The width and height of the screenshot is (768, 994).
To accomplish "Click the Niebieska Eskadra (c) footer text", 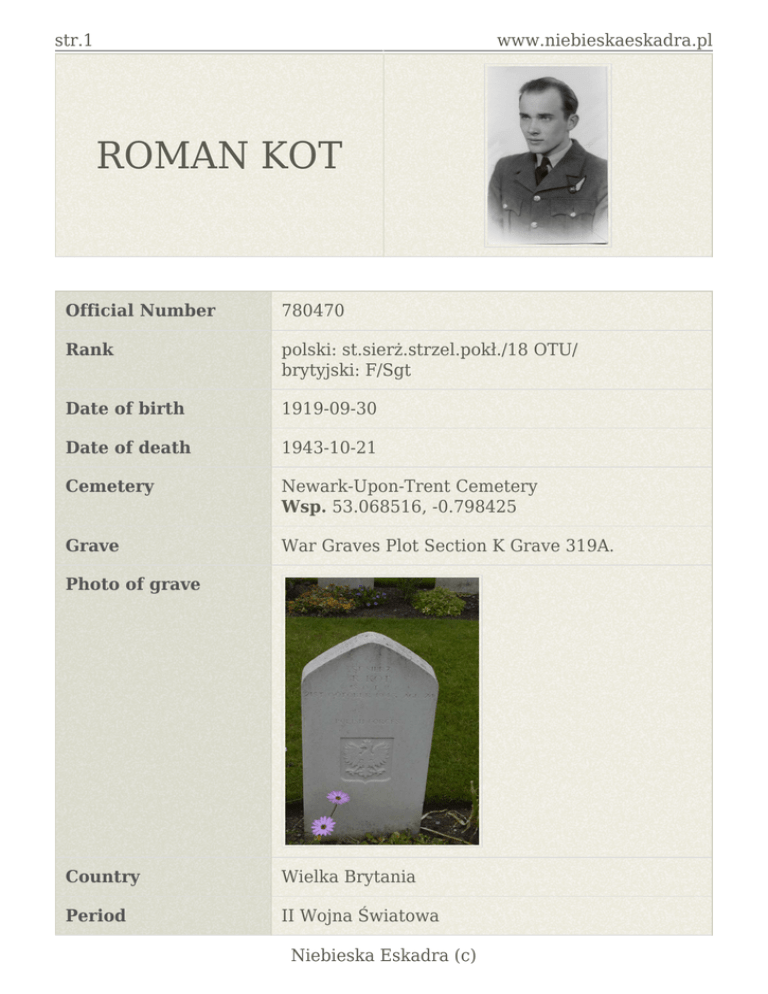I will 383,956.
